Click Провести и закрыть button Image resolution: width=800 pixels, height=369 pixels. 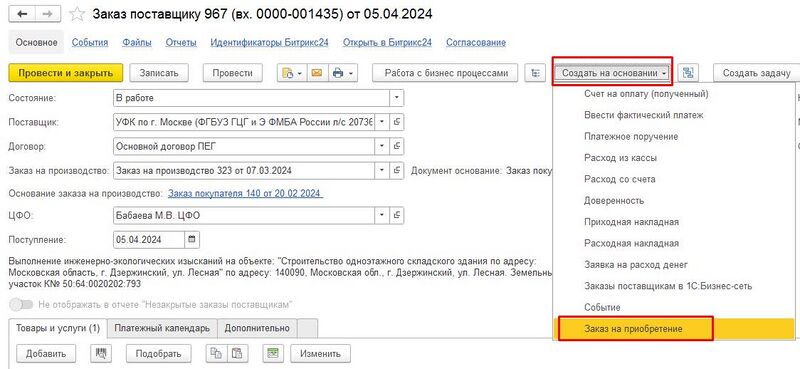point(66,73)
